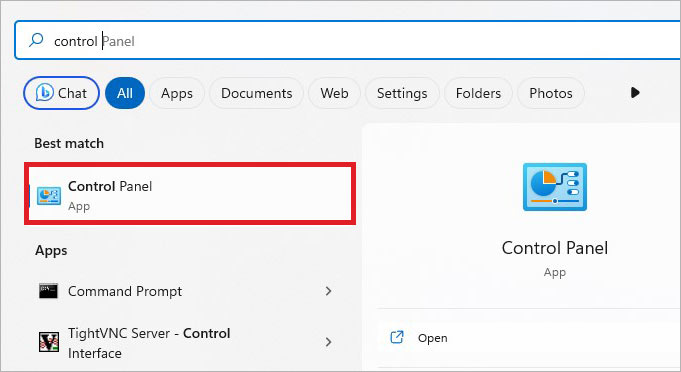This screenshot has width=681, height=372.
Task: Click the Control Panel icon in best match
Action: [x=49, y=195]
